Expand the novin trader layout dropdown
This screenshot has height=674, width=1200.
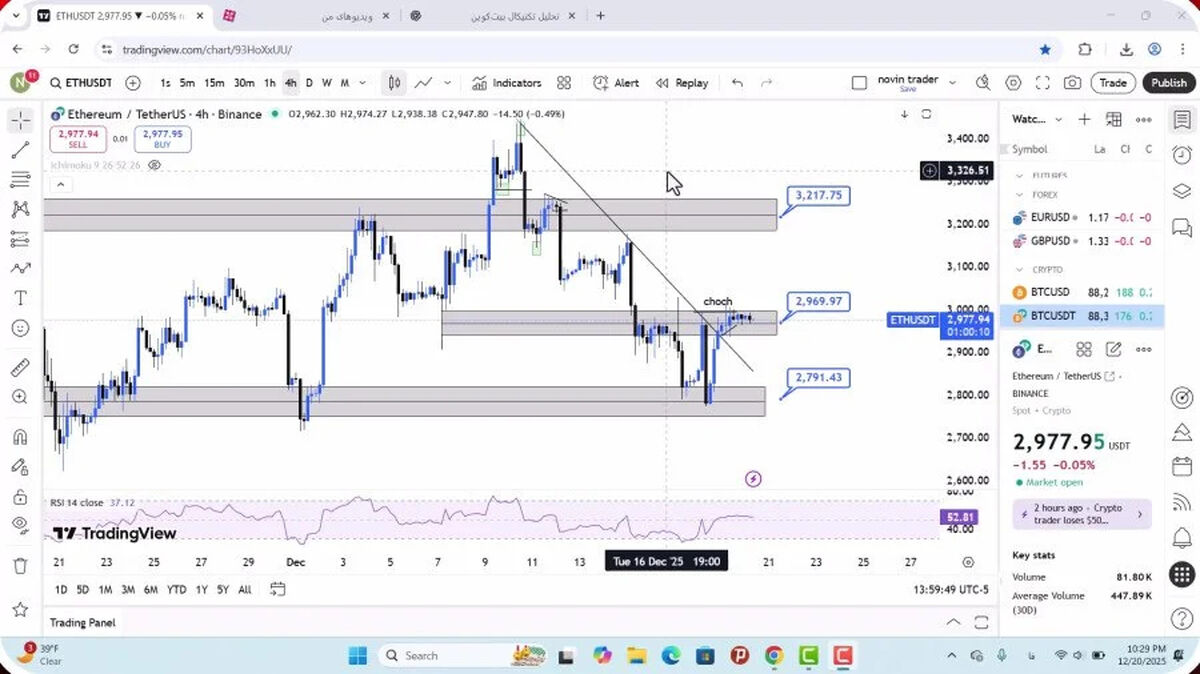click(x=952, y=82)
